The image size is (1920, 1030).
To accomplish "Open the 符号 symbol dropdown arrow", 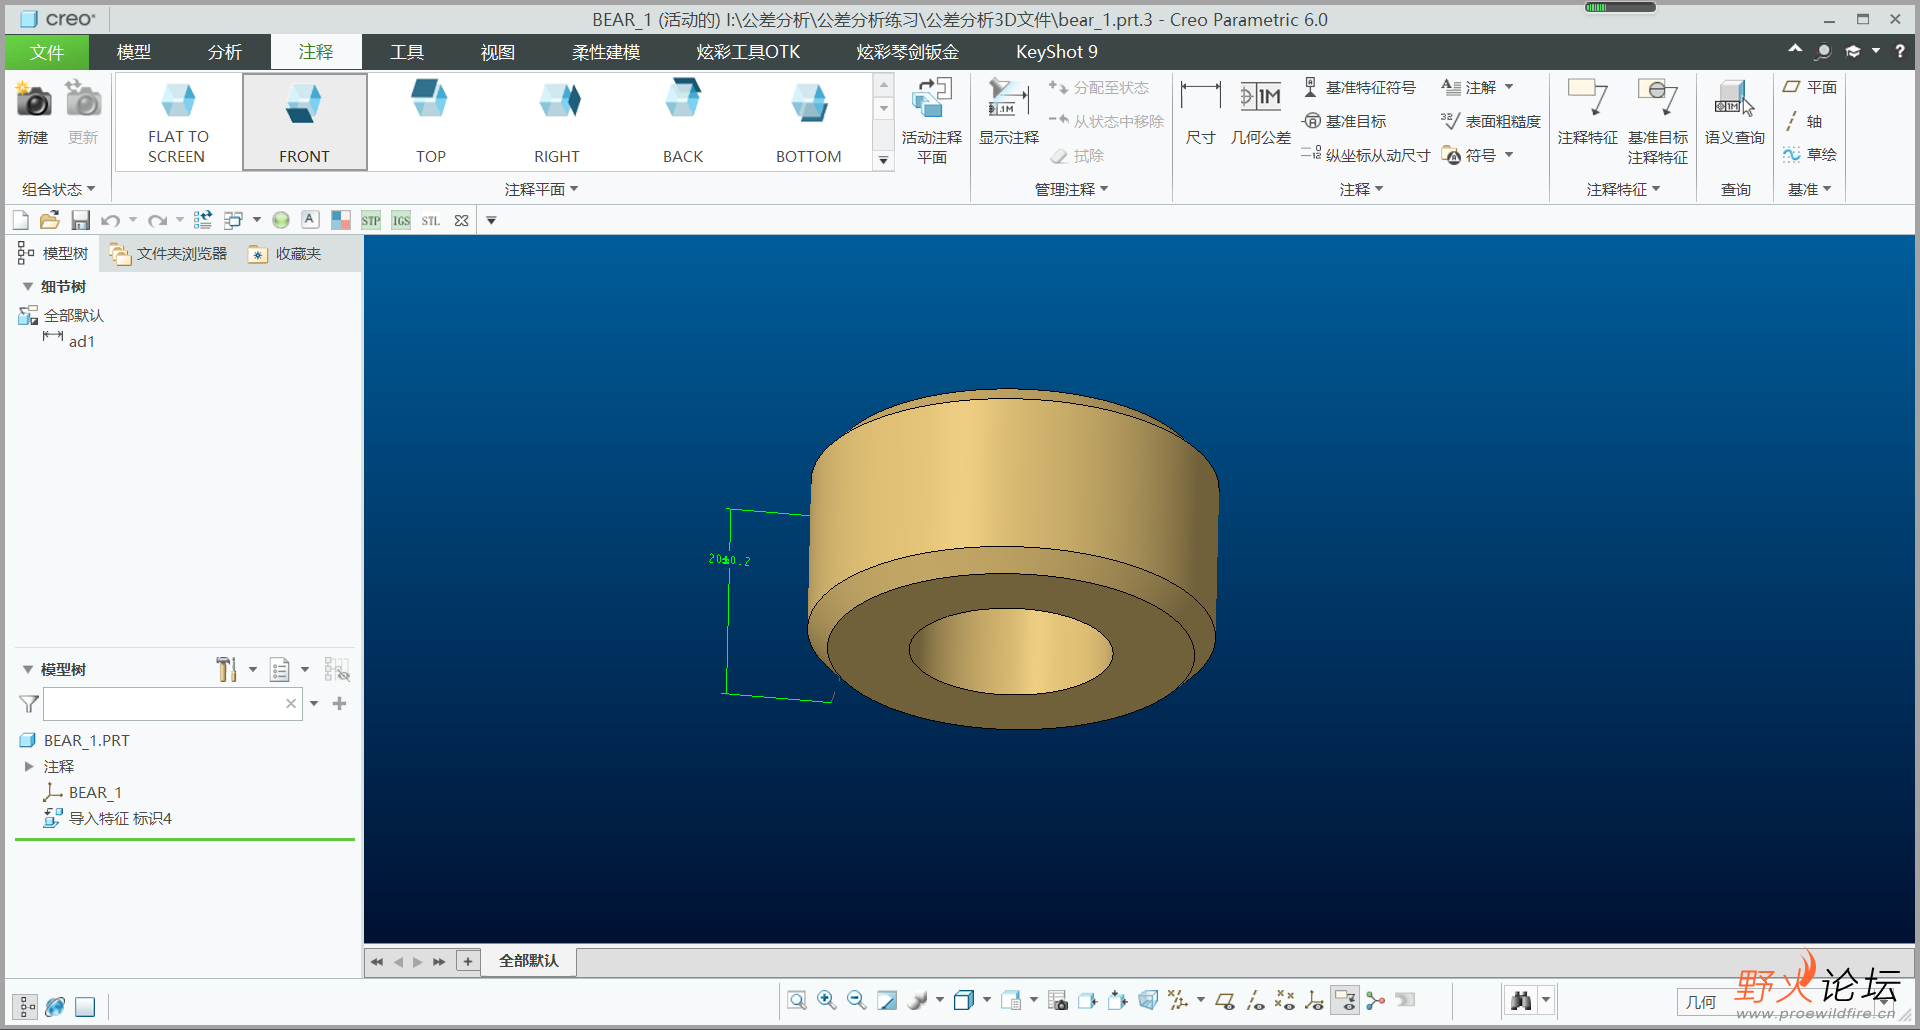I will (1509, 155).
